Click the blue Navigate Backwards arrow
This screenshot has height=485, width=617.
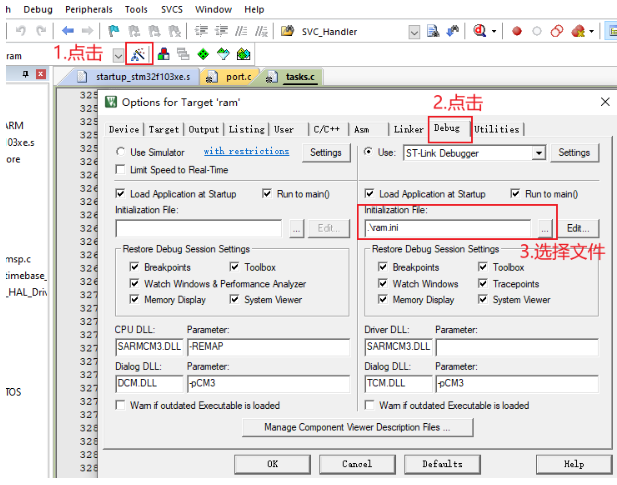tap(68, 31)
